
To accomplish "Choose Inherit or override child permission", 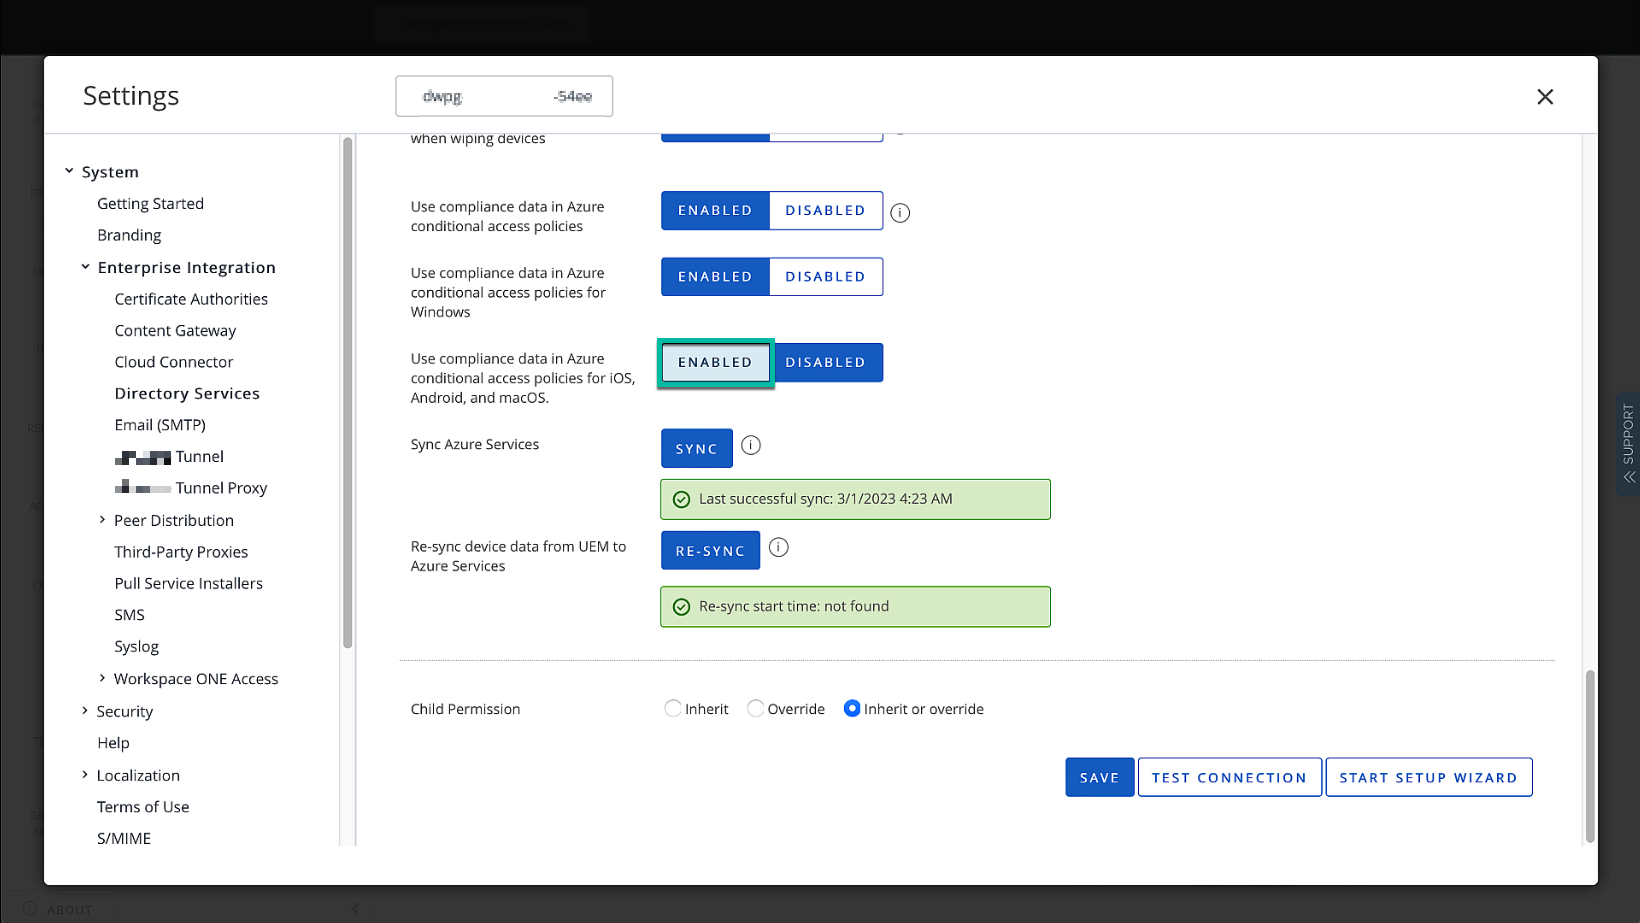I will (x=852, y=709).
